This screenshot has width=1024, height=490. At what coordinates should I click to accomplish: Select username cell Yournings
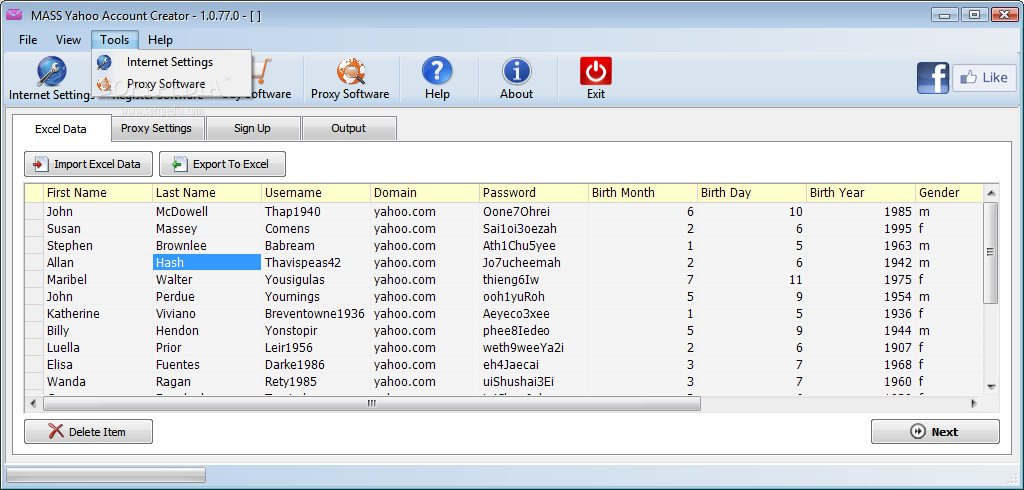(x=316, y=297)
